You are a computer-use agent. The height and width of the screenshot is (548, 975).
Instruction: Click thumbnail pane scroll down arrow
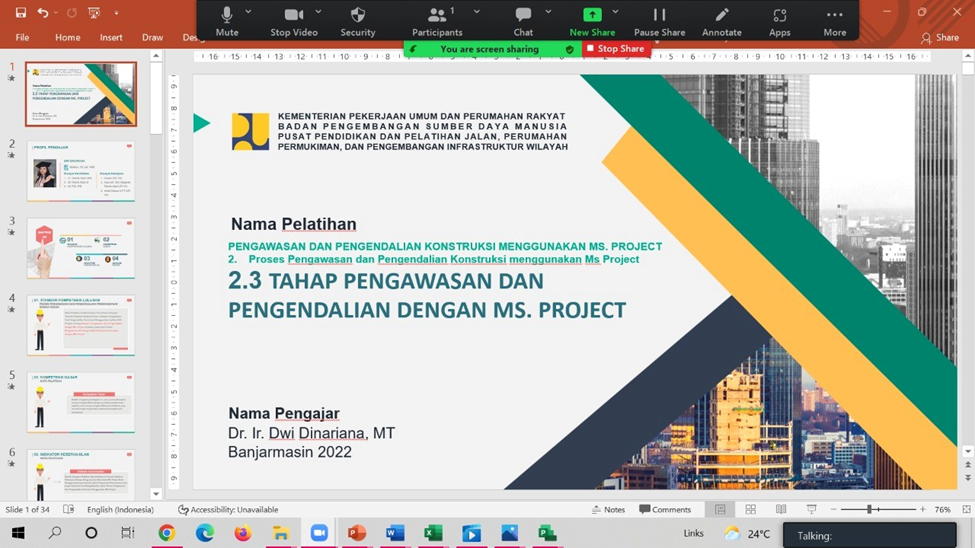coord(156,494)
